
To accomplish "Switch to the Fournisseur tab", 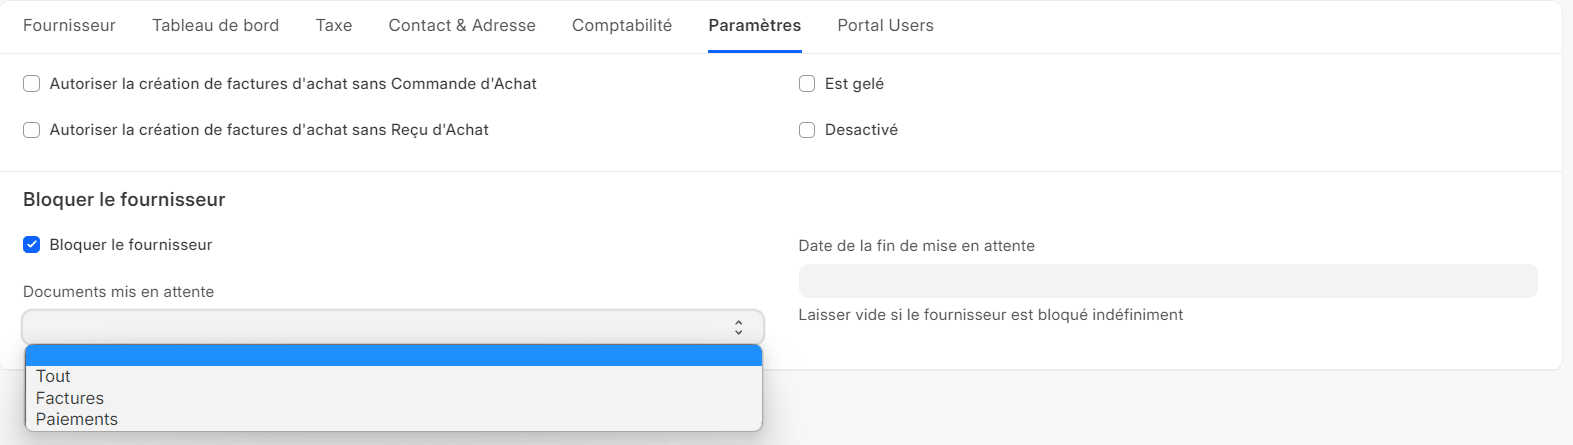I will coord(69,25).
